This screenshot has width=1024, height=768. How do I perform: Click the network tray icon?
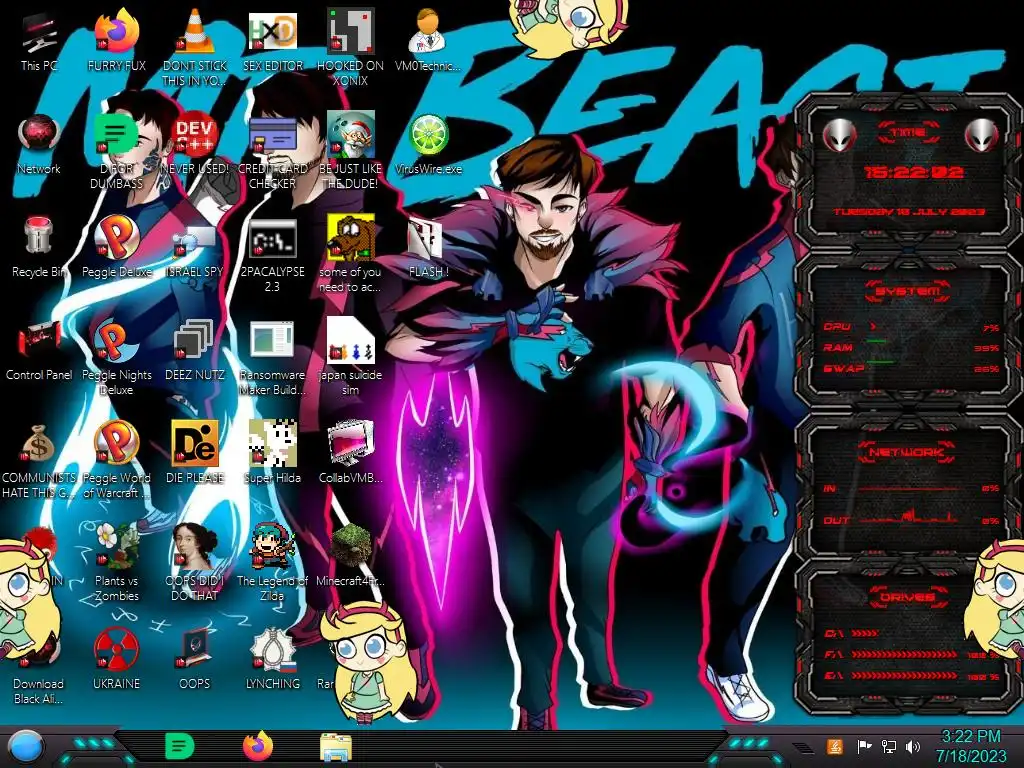(x=889, y=746)
